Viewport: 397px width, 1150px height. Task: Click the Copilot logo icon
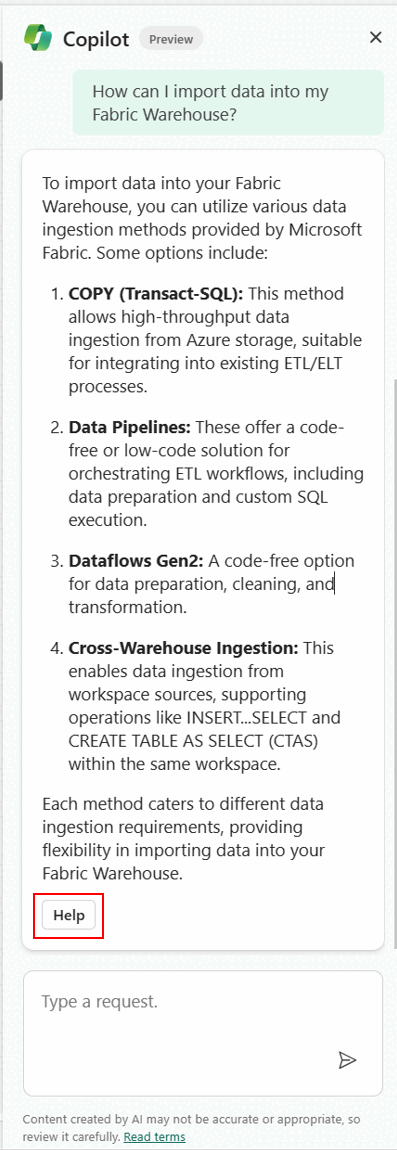[37, 37]
